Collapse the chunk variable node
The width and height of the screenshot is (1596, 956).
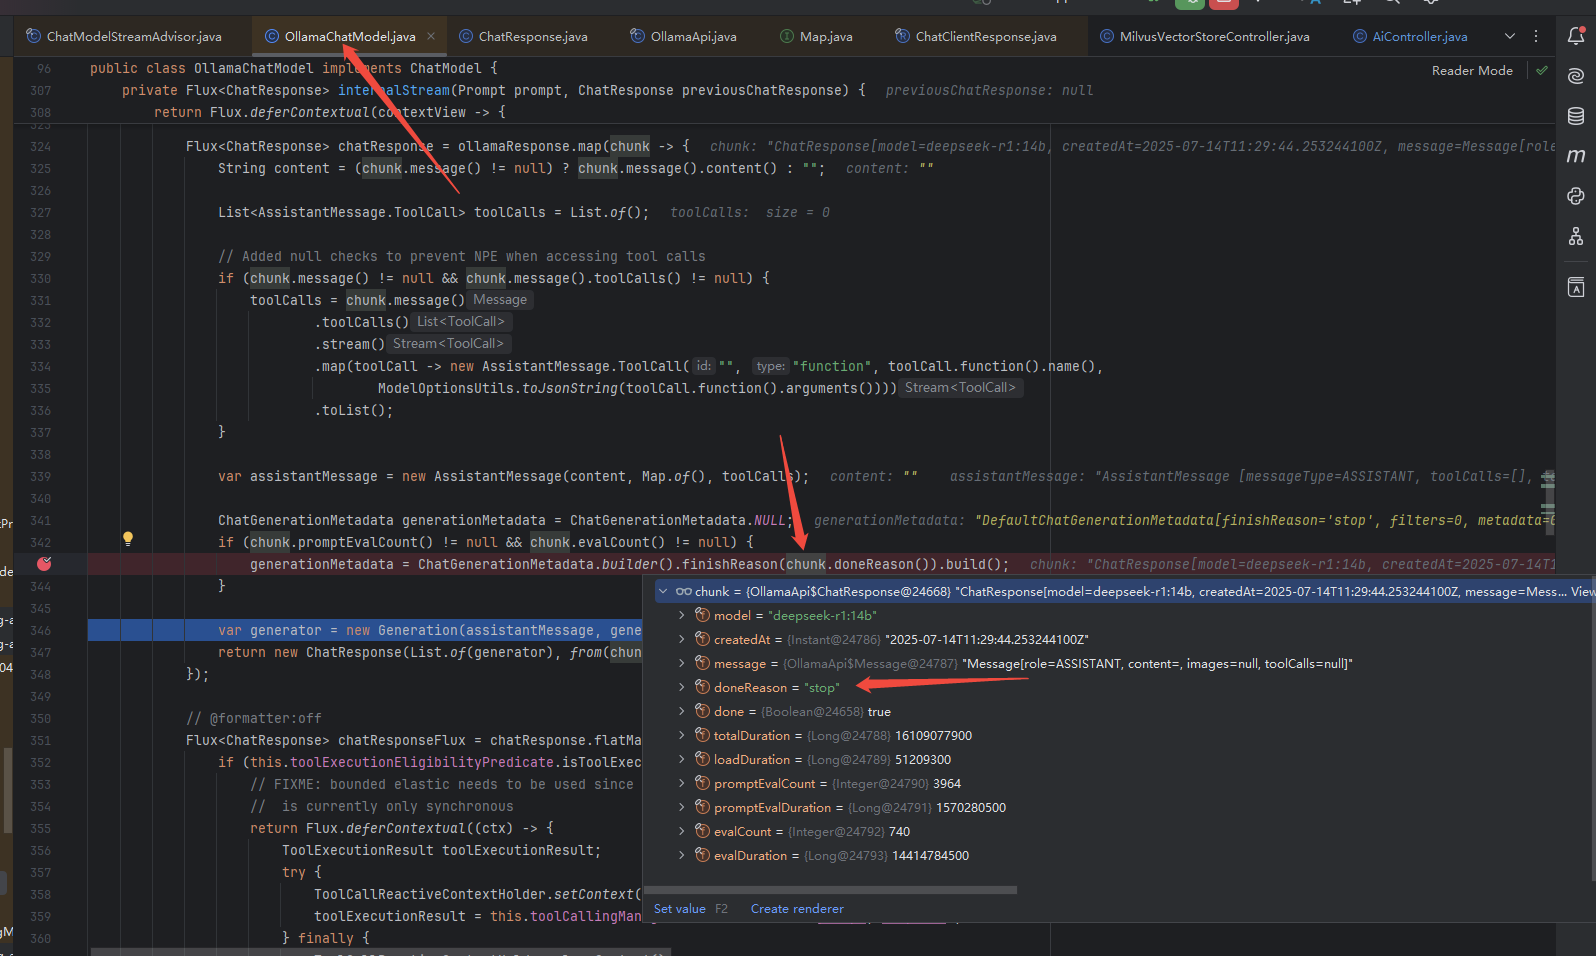click(663, 592)
